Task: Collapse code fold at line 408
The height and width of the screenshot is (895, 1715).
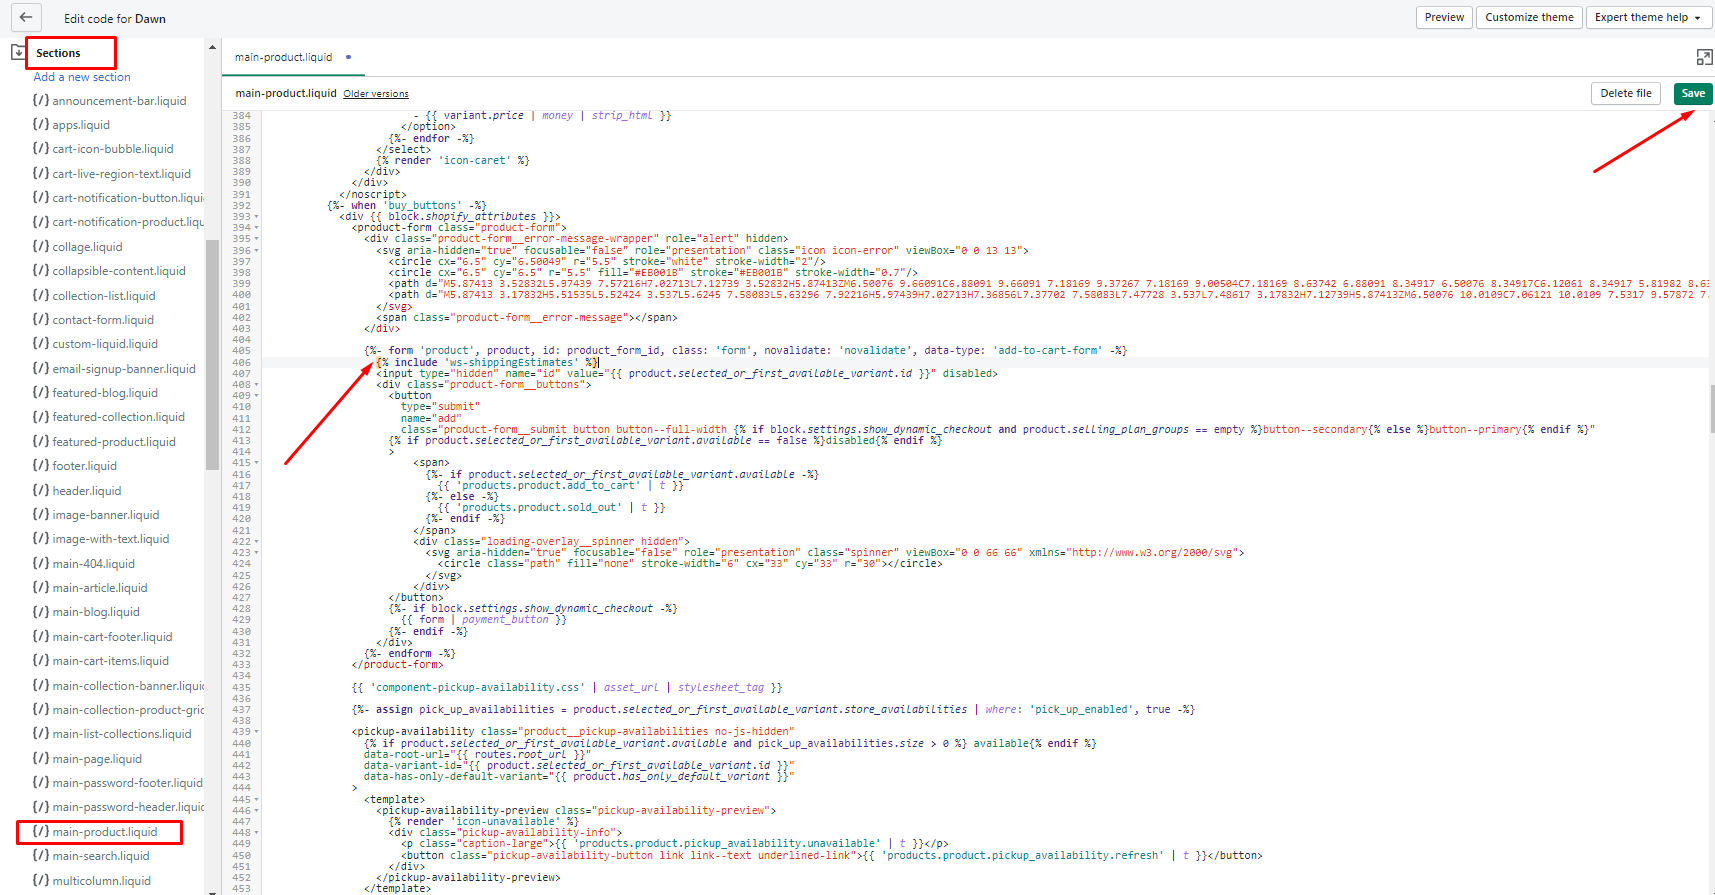Action: coord(257,384)
